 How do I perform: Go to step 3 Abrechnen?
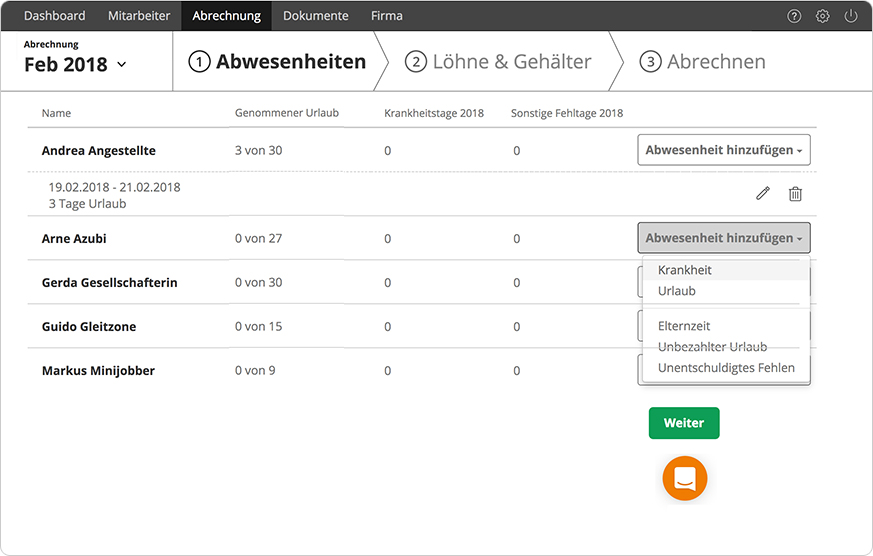point(703,62)
